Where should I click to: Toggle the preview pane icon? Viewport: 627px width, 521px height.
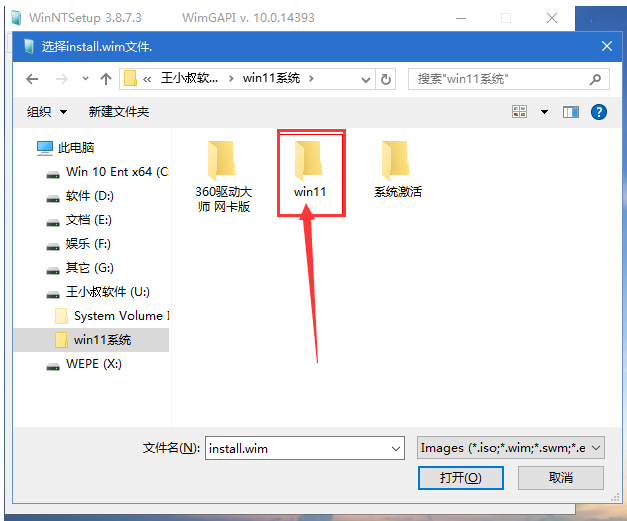click(x=571, y=112)
